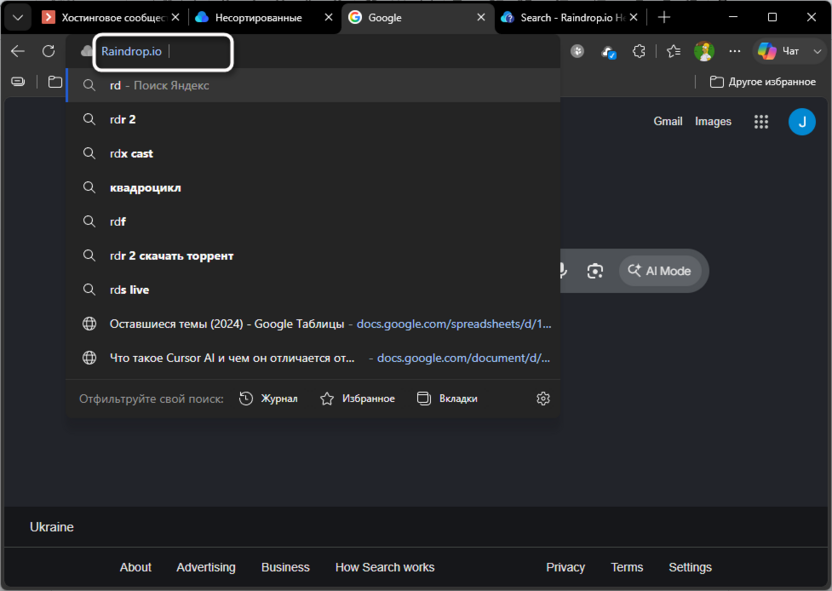This screenshot has height=591, width=832.
Task: Open the Business footer link
Action: click(x=285, y=567)
